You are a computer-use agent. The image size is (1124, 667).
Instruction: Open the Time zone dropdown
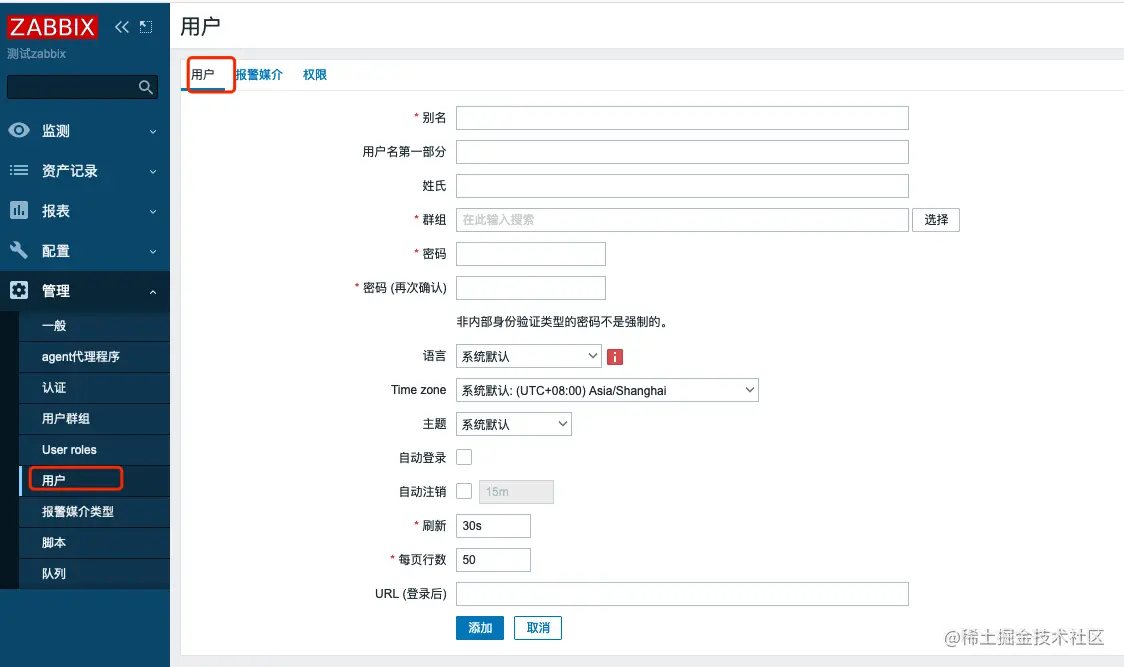[x=607, y=390]
